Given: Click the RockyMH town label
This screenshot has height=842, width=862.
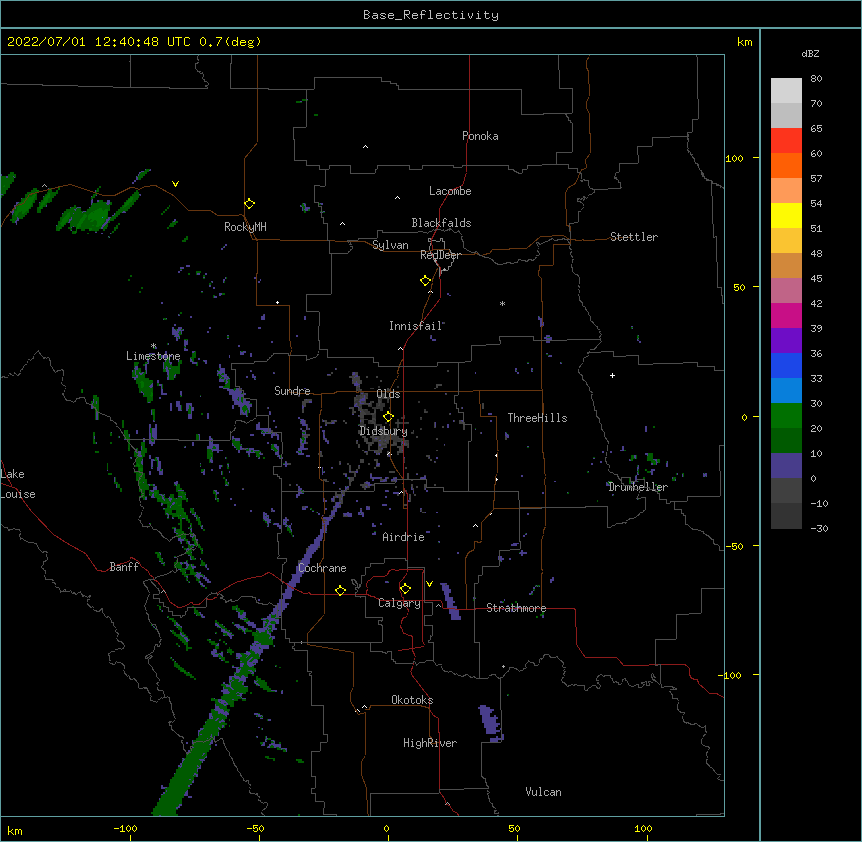Looking at the screenshot, I should click(x=245, y=227).
